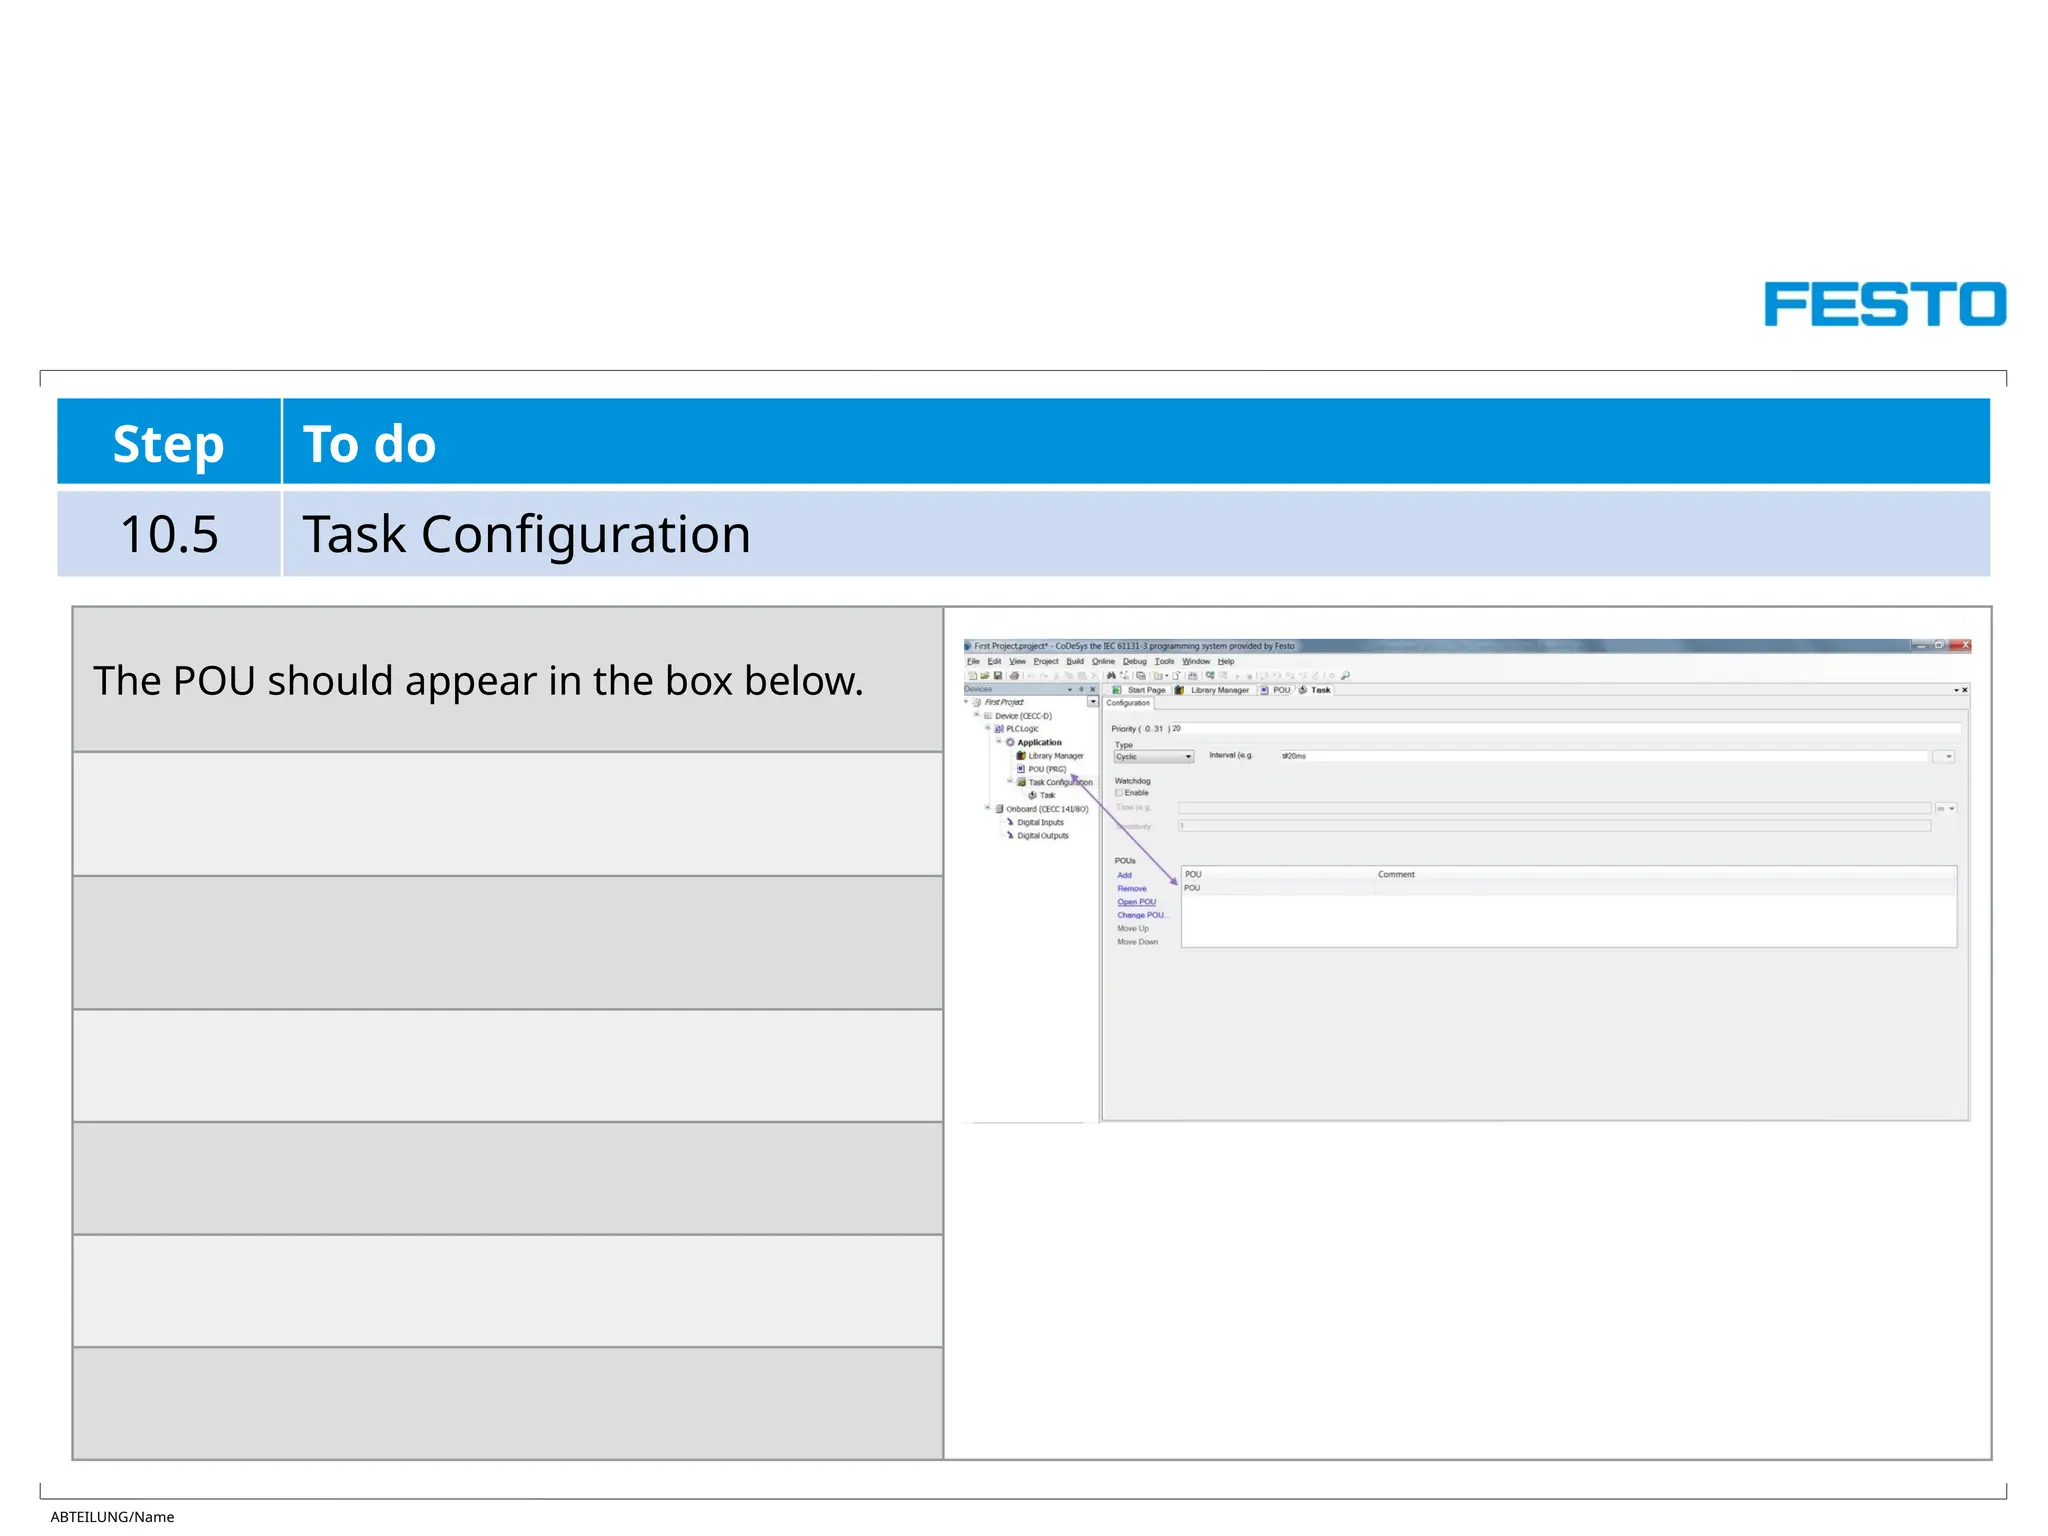The image size is (2048, 1536).
Task: Click the Priority input field
Action: tap(1566, 728)
